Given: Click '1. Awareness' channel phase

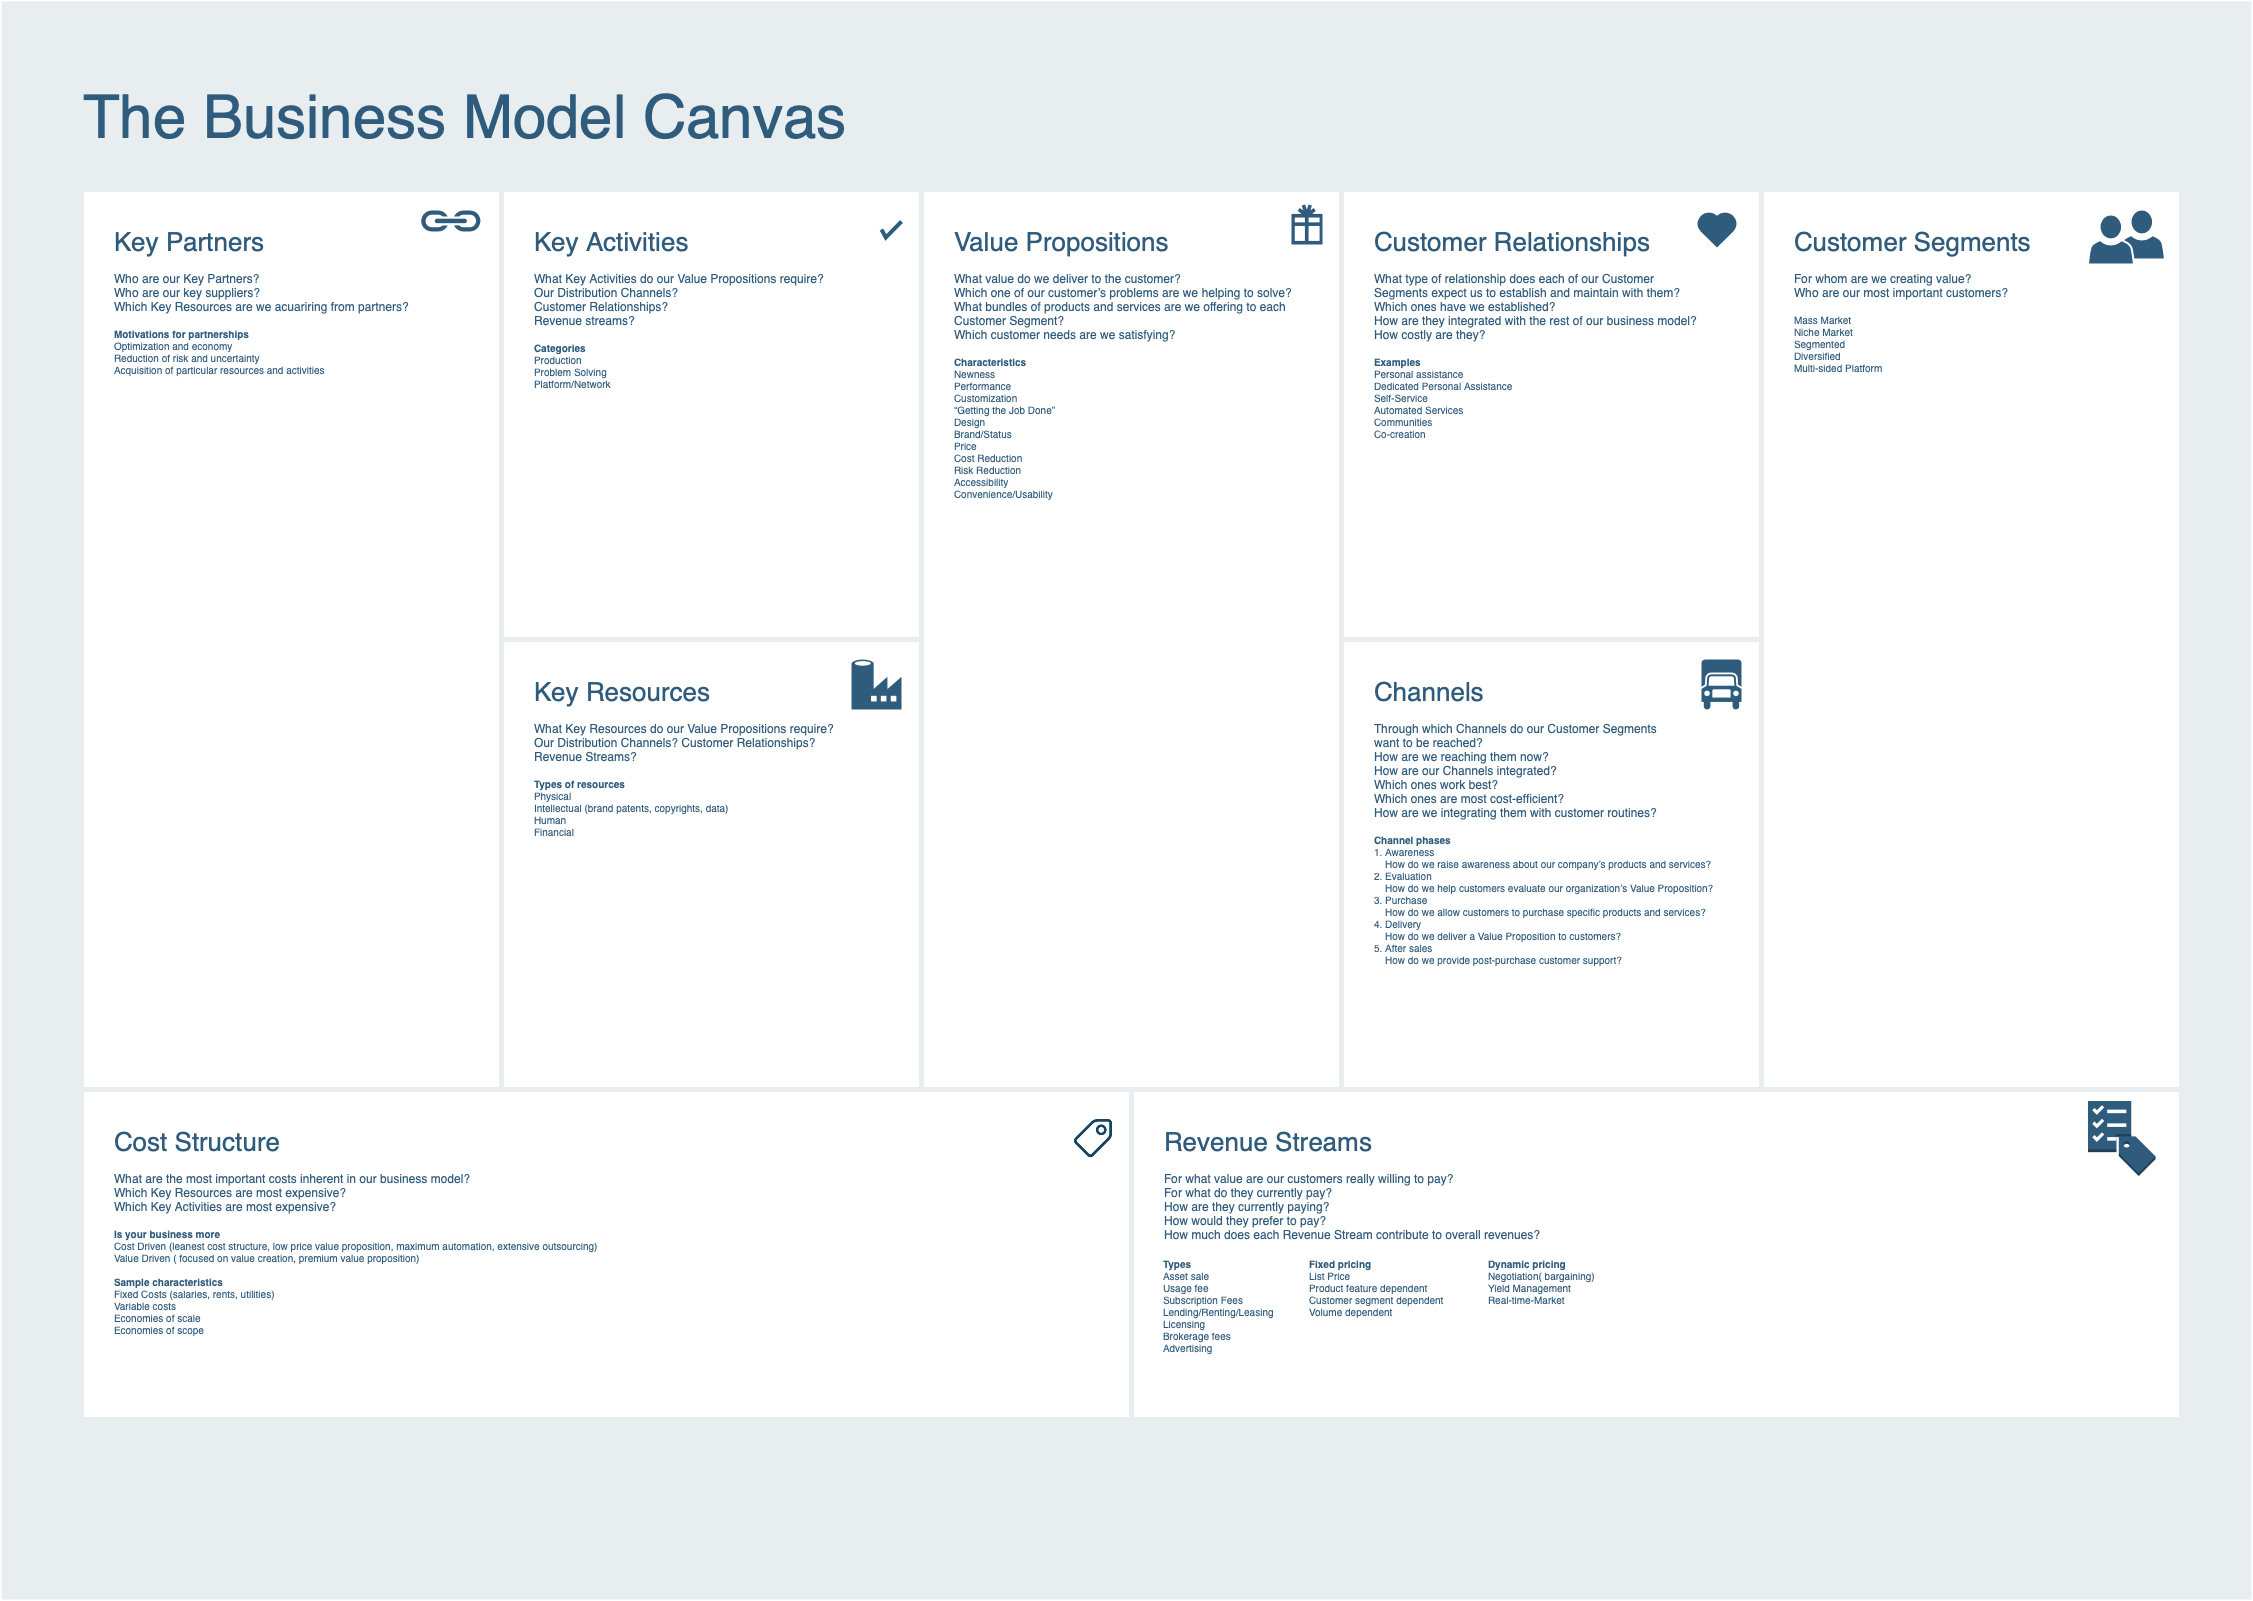Looking at the screenshot, I should coord(1404,853).
